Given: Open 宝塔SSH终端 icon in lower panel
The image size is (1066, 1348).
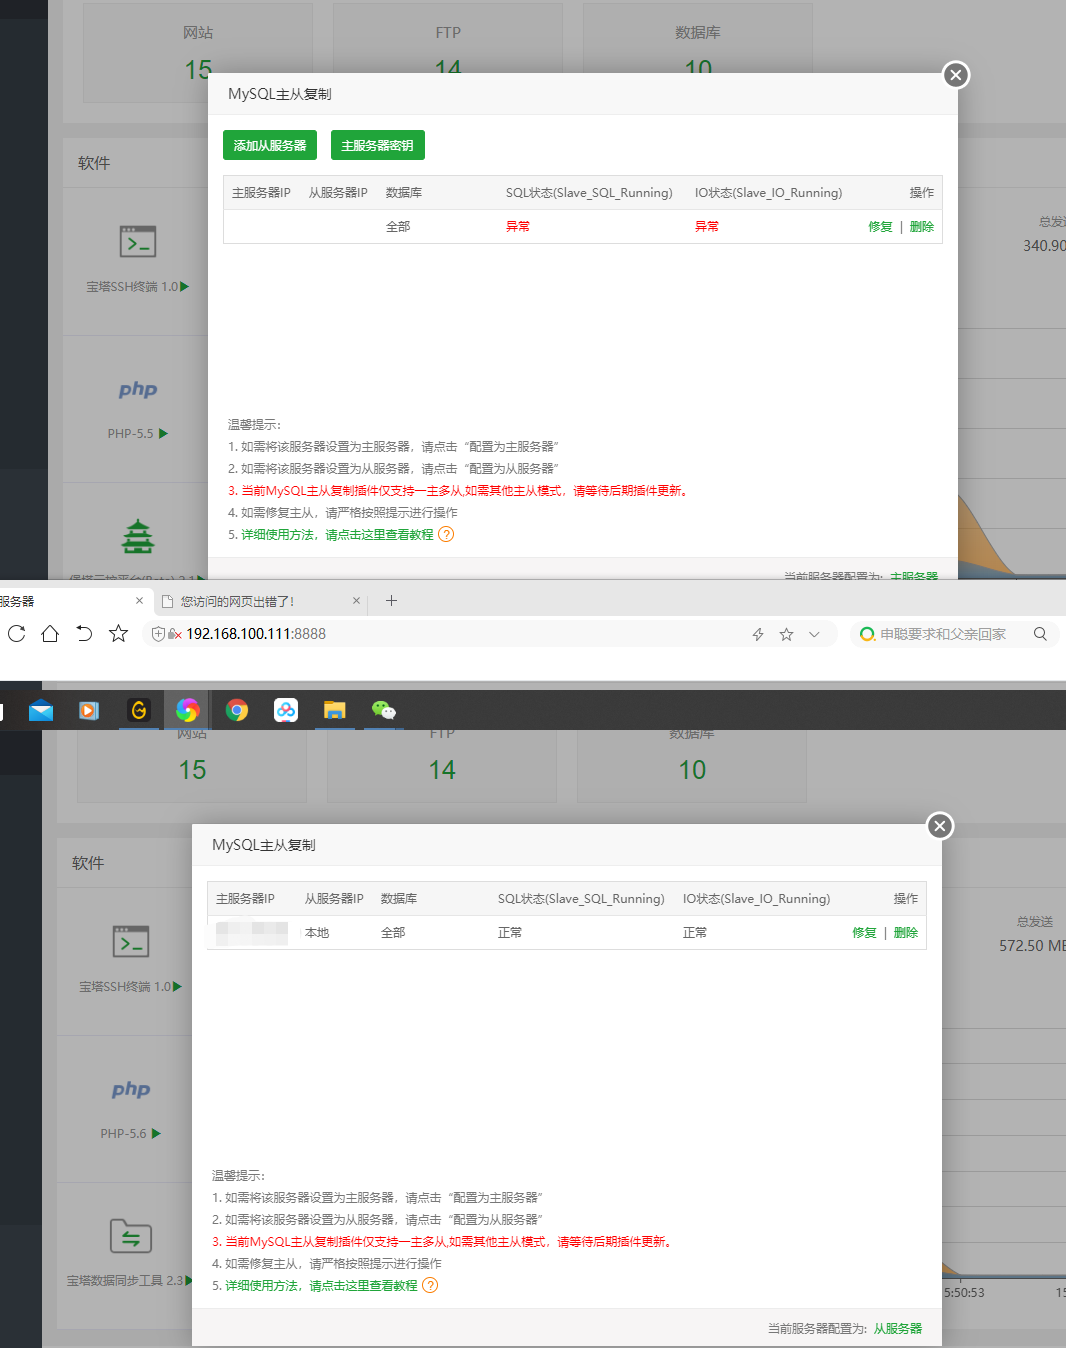Looking at the screenshot, I should 131,942.
